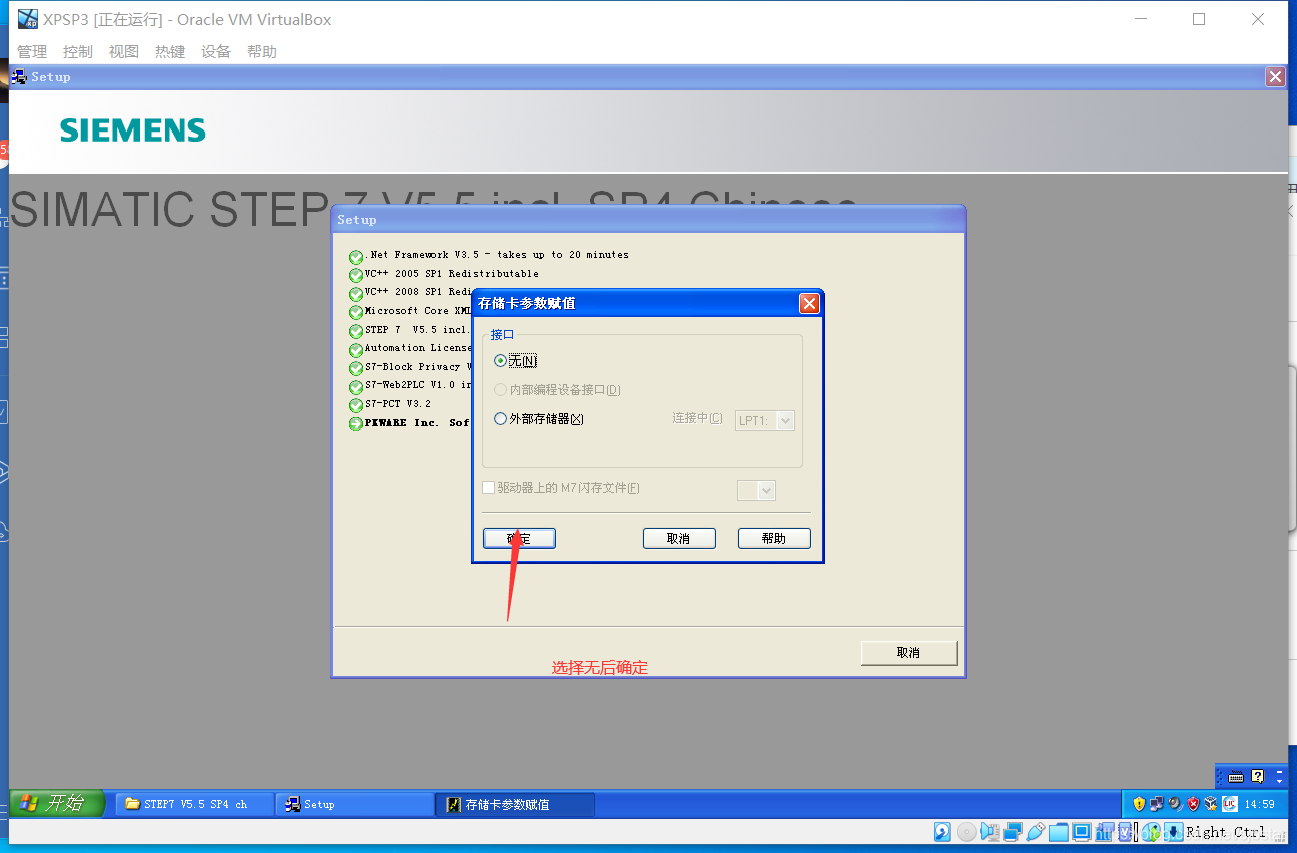Click 取消 in the 存储卡参数赋值 dialog

(679, 538)
